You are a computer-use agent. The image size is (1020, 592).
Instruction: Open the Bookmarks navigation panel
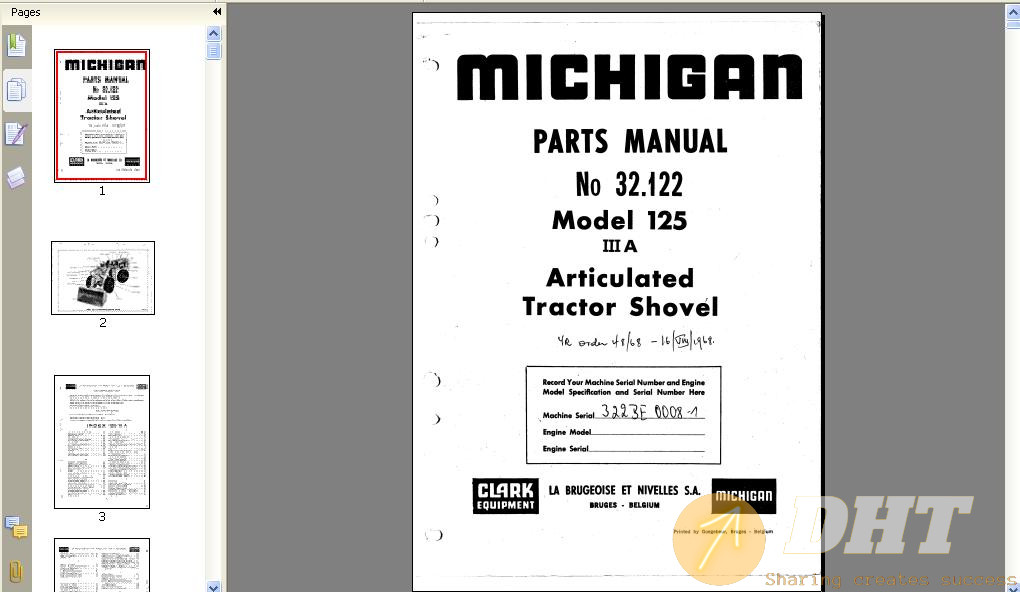16,46
